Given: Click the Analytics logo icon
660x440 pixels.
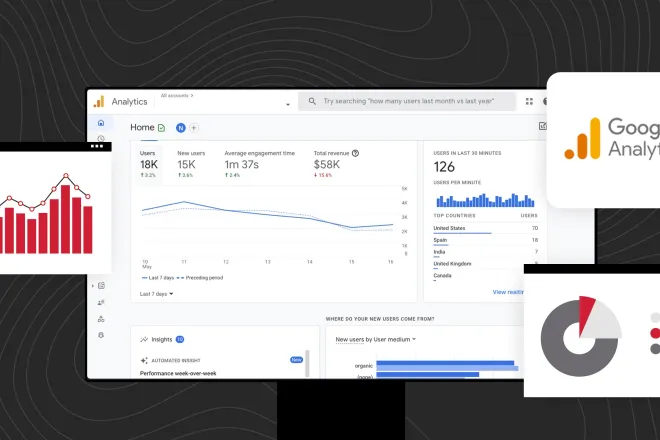Looking at the screenshot, I should [x=99, y=101].
